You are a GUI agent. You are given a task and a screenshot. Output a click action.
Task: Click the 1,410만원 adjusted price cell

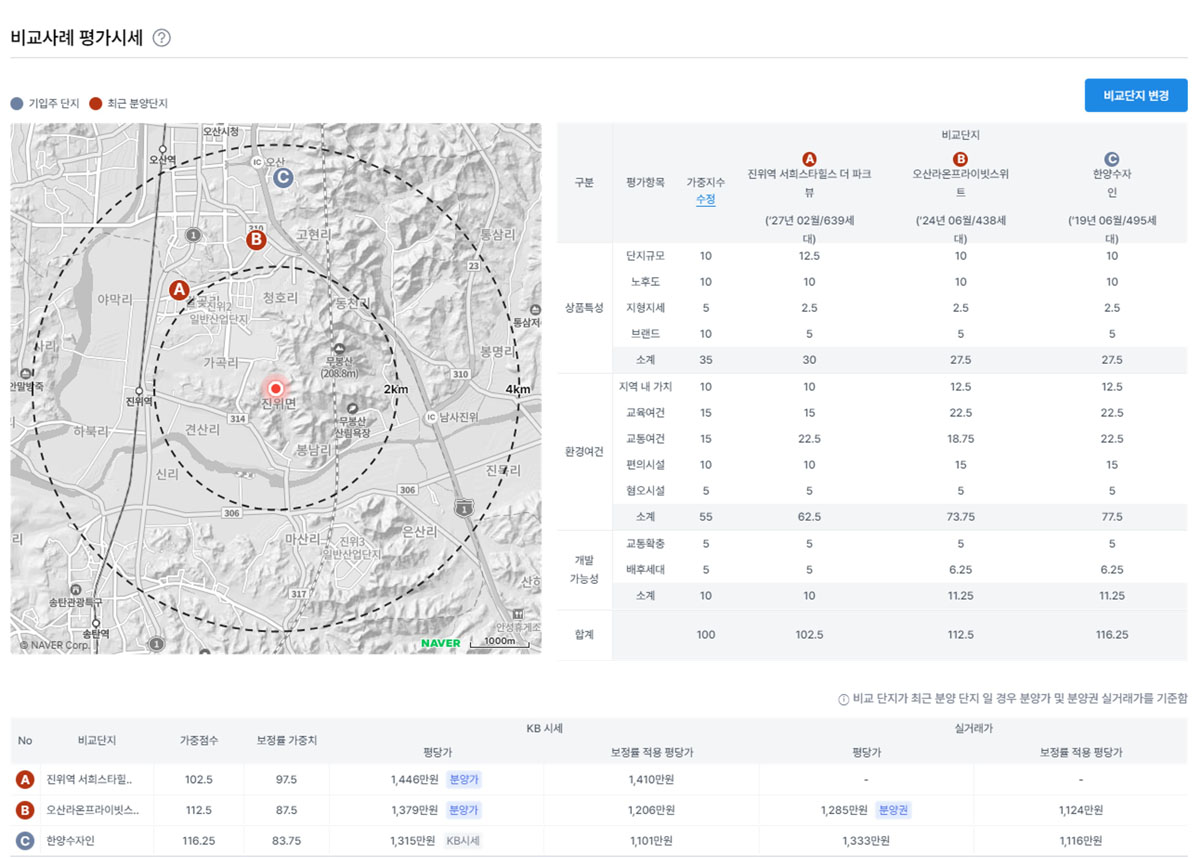pos(652,780)
